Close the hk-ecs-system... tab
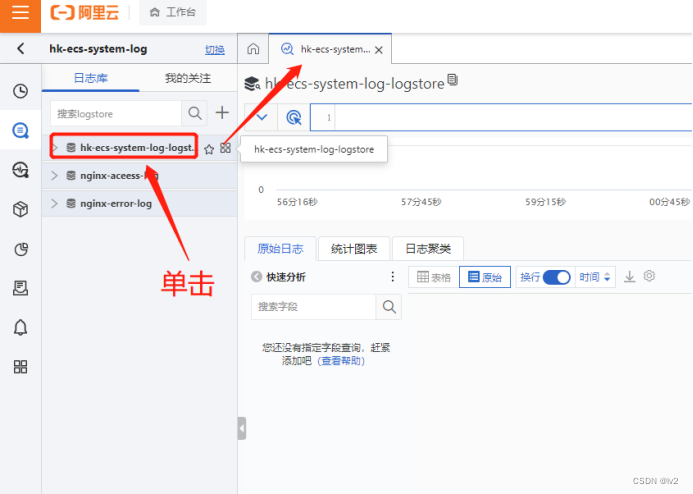The height and width of the screenshot is (494, 693). click(379, 50)
